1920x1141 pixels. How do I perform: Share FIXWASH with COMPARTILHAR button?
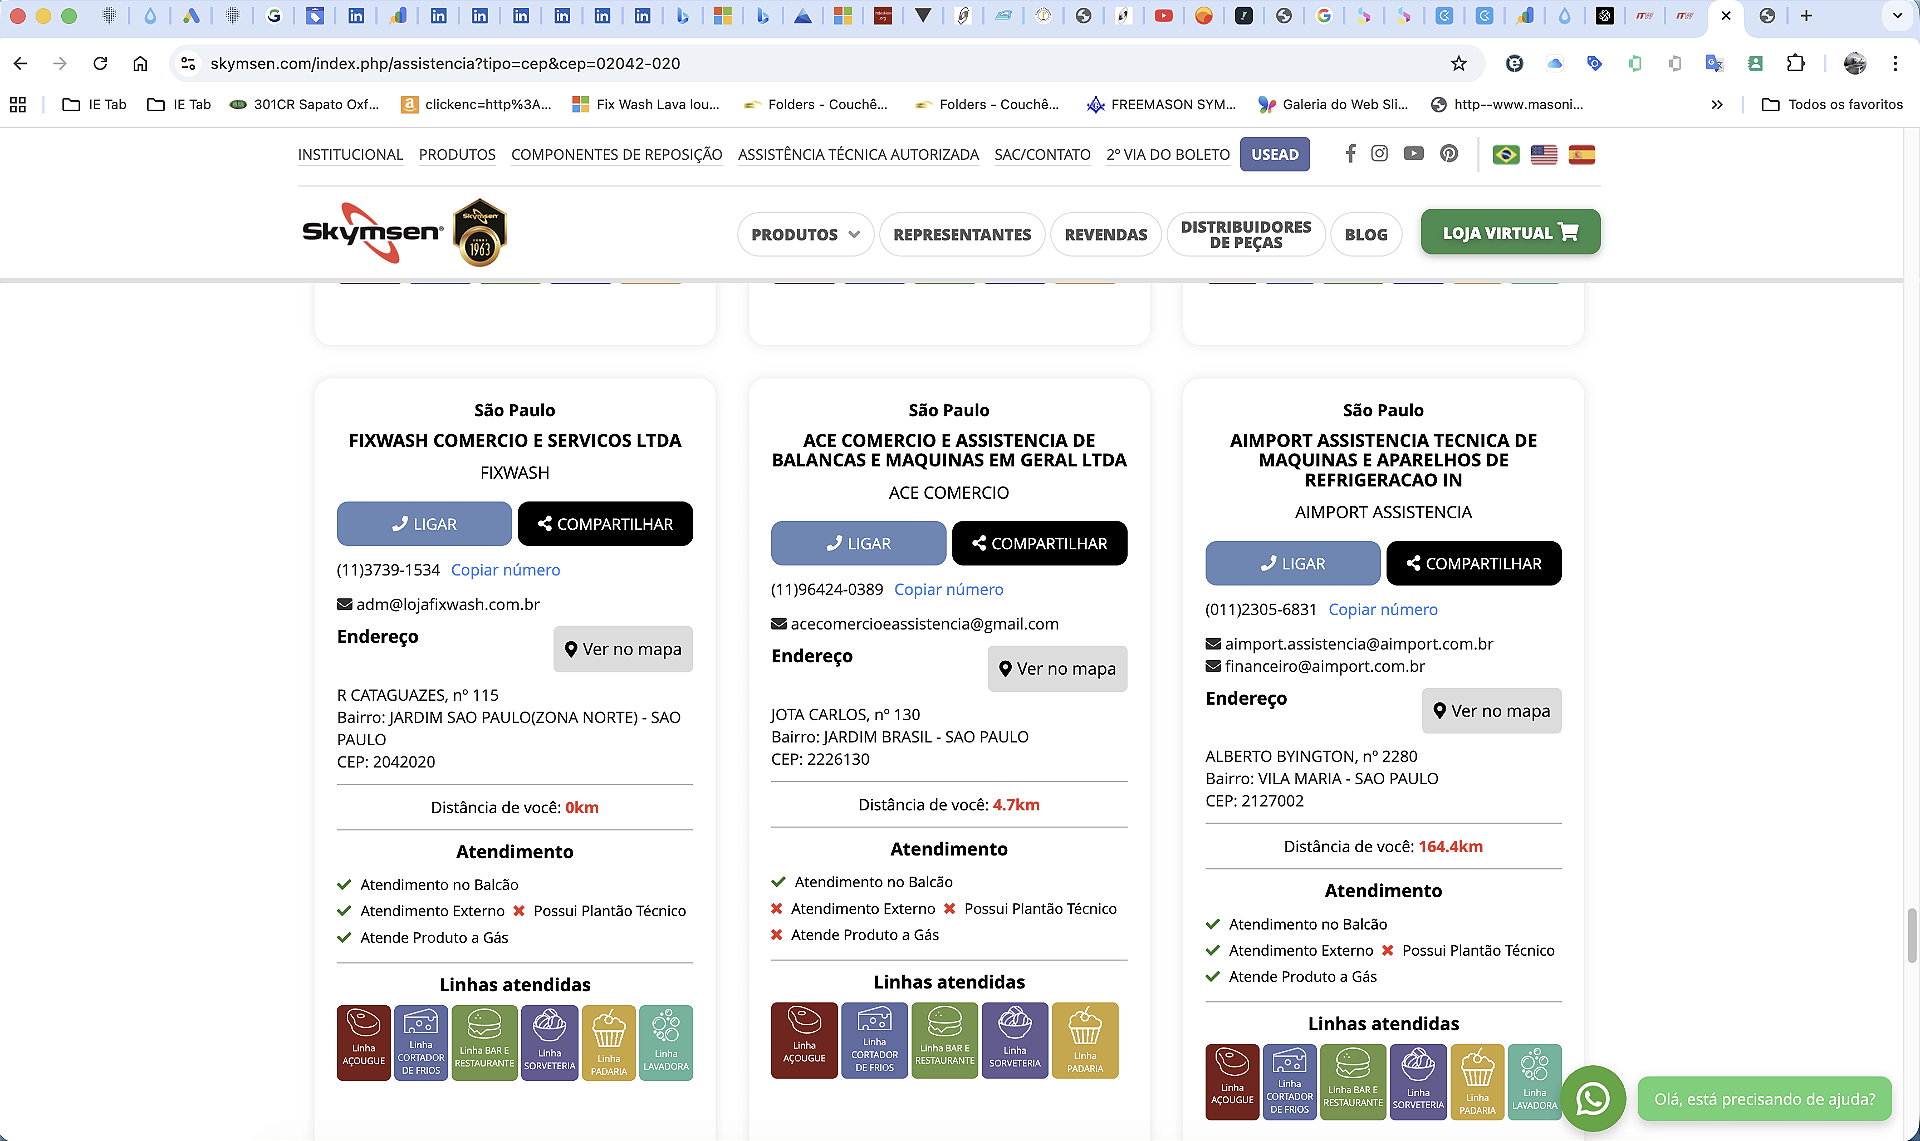(x=605, y=524)
